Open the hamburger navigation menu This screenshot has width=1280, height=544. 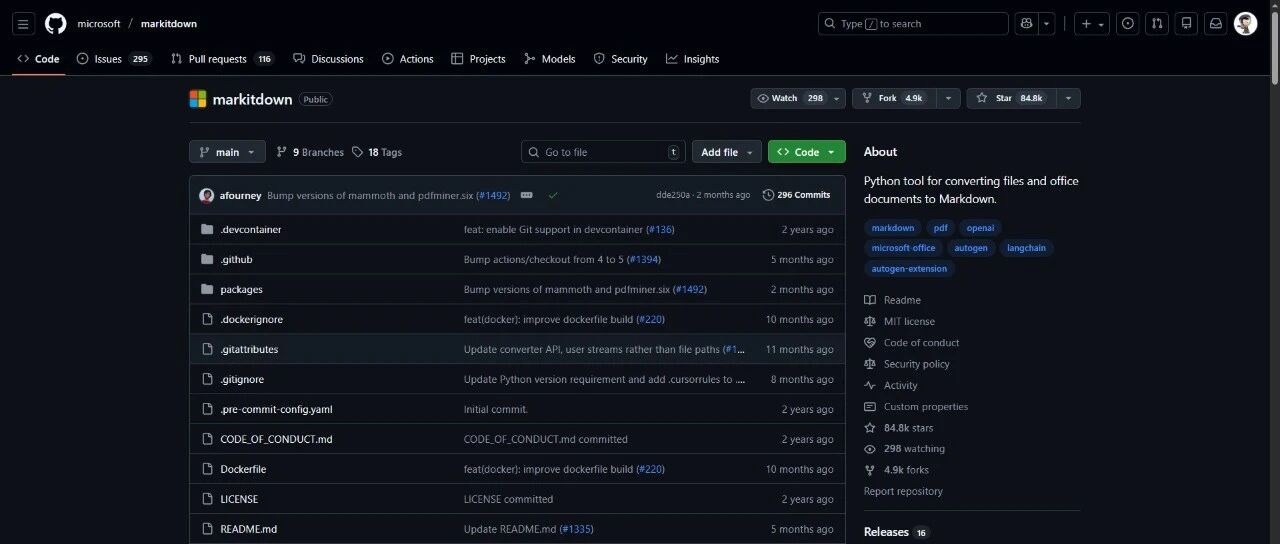24,24
